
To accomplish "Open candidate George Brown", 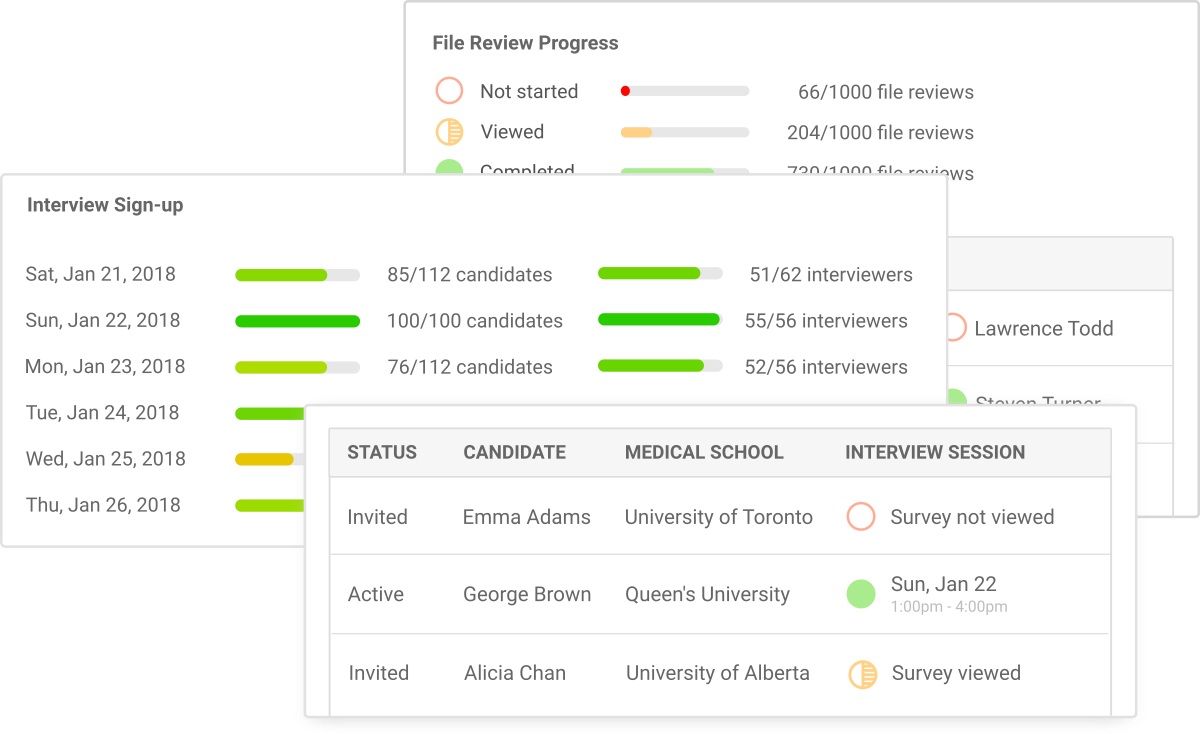I will [527, 594].
